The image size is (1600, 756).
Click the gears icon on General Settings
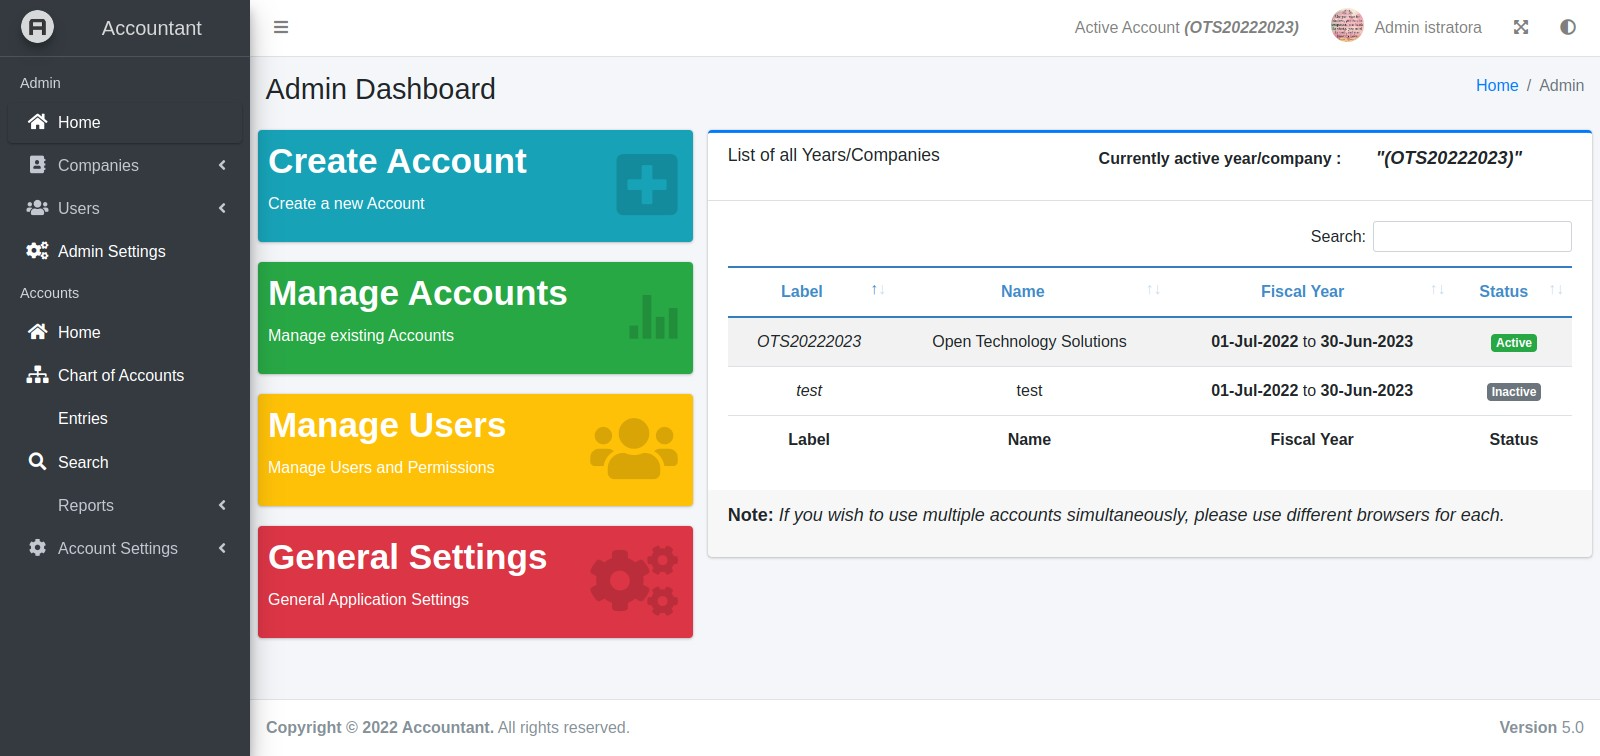(634, 580)
